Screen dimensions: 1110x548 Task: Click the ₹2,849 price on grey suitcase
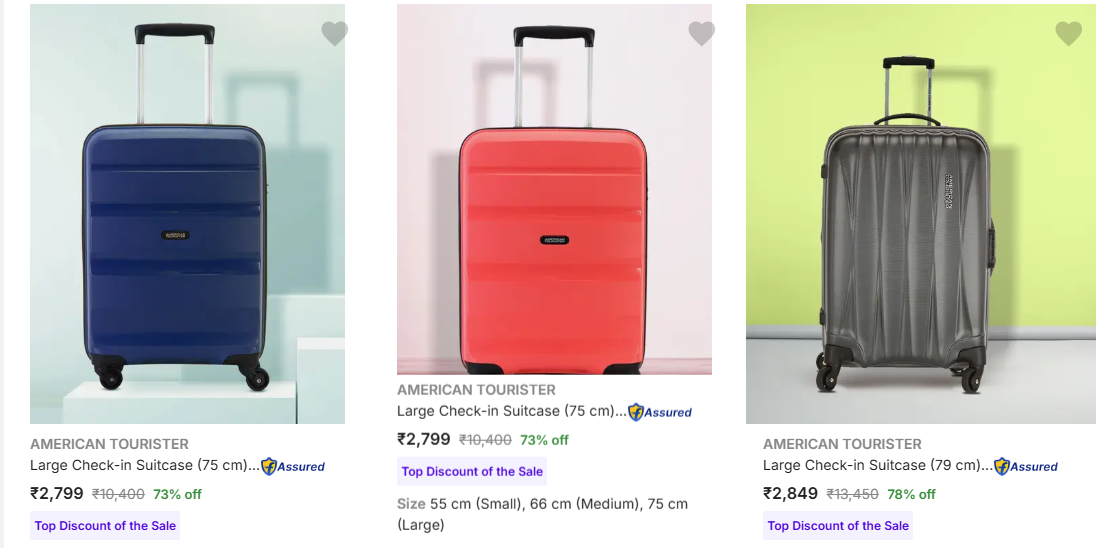pyautogui.click(x=790, y=494)
